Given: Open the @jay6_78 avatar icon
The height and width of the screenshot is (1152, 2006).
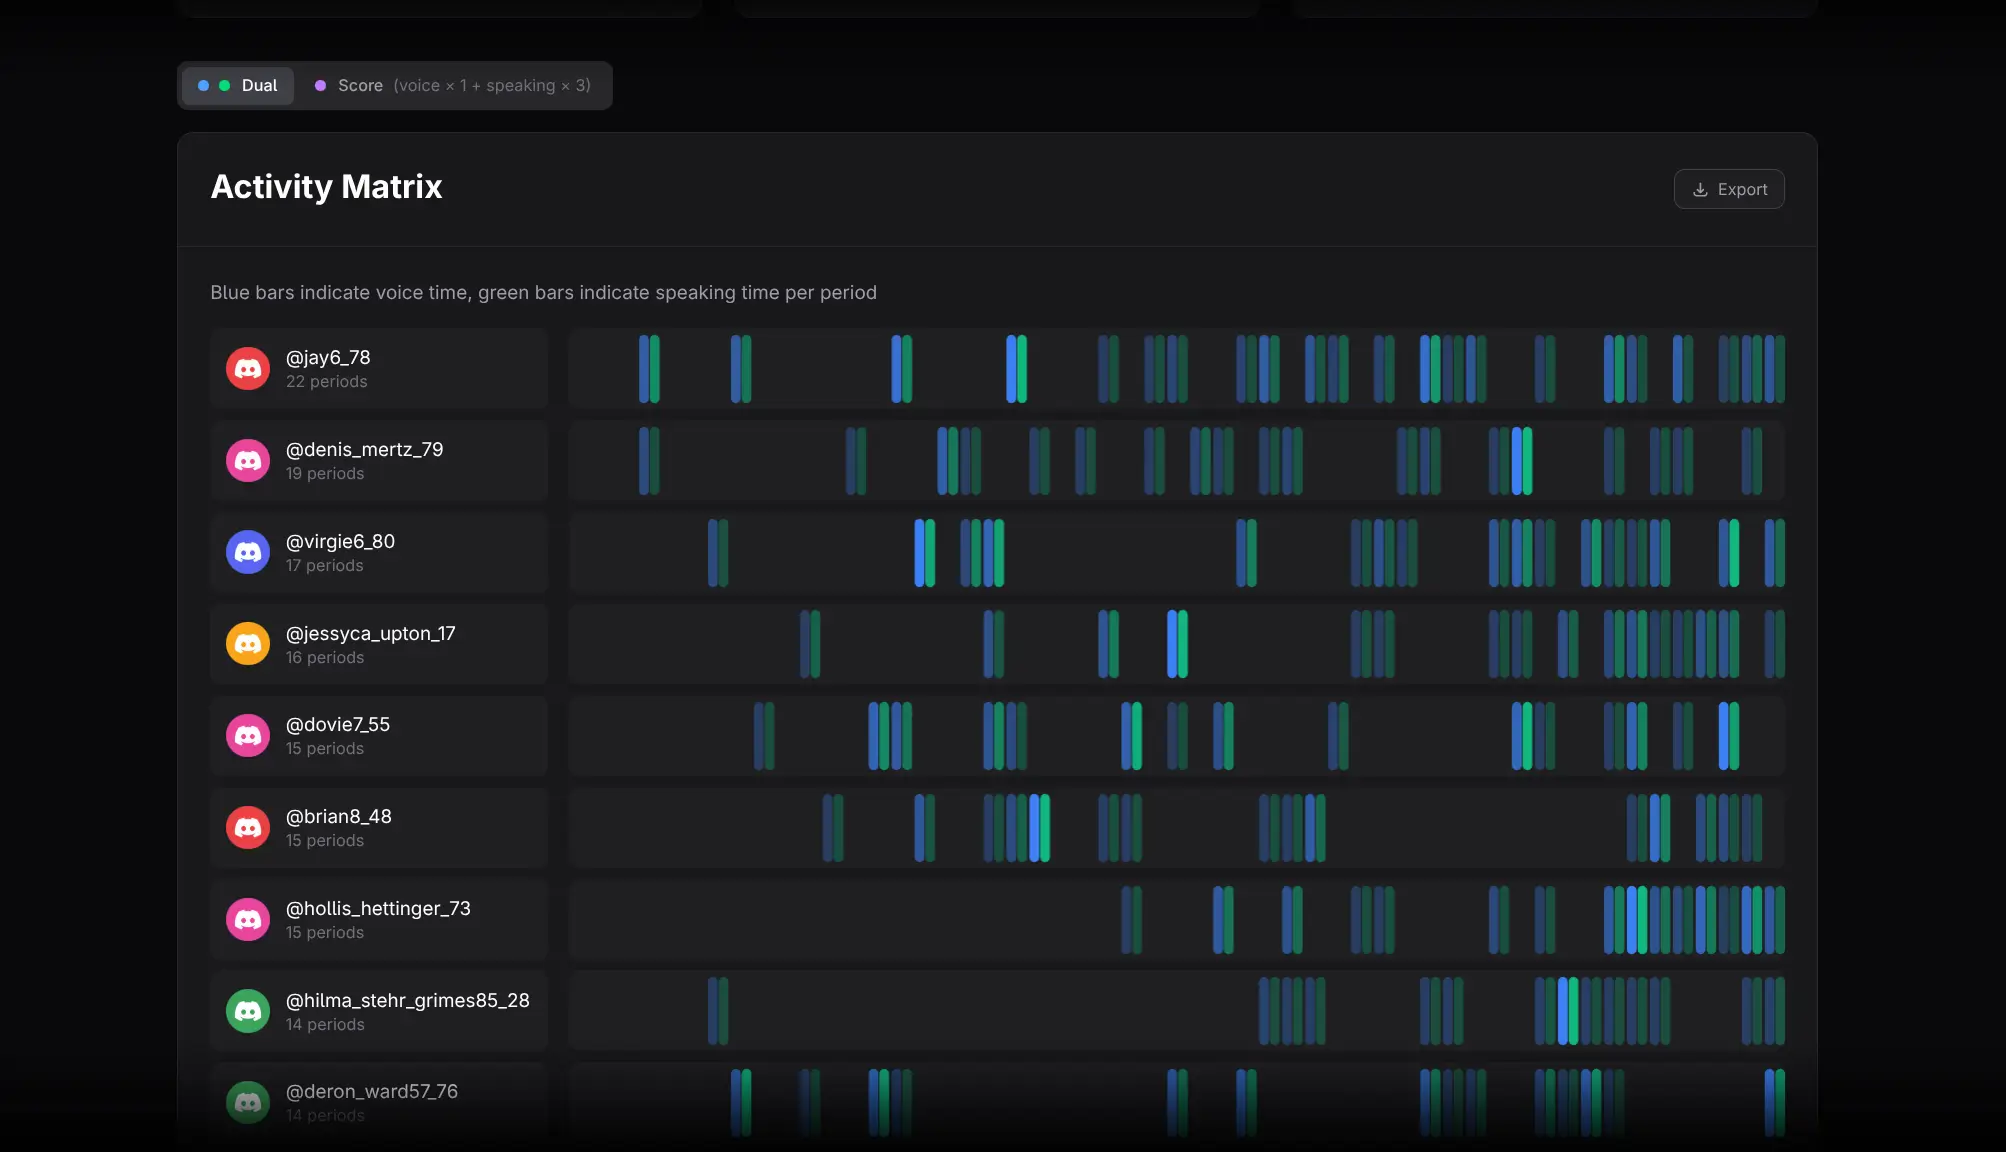Looking at the screenshot, I should 248,369.
